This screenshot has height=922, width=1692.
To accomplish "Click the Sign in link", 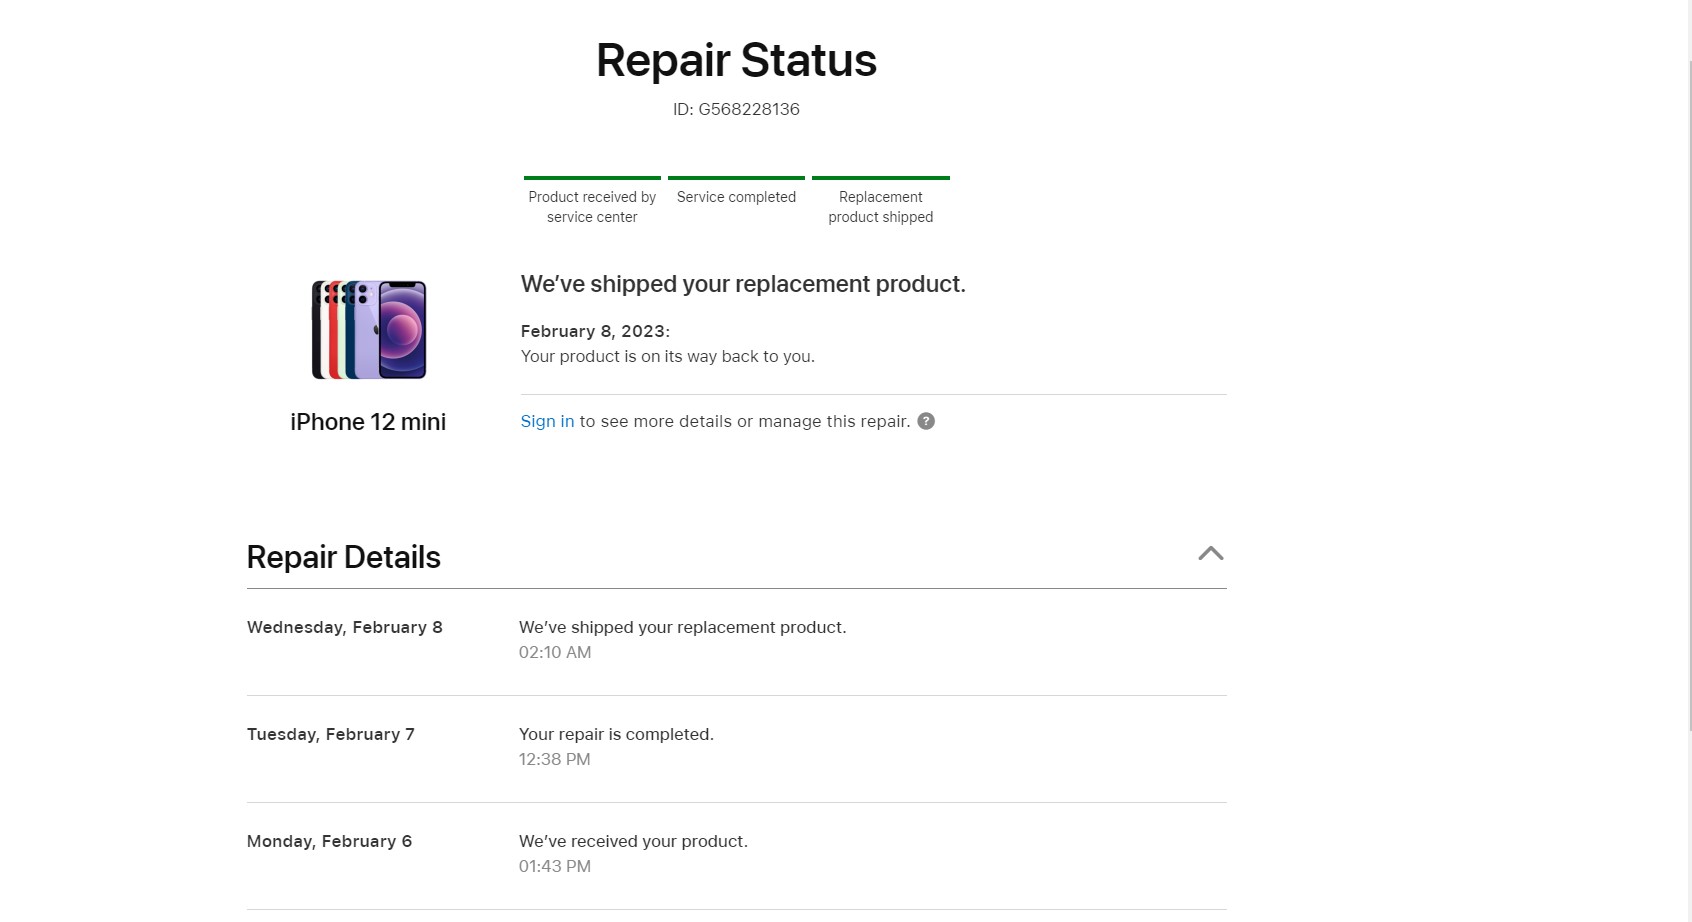I will pyautogui.click(x=547, y=421).
